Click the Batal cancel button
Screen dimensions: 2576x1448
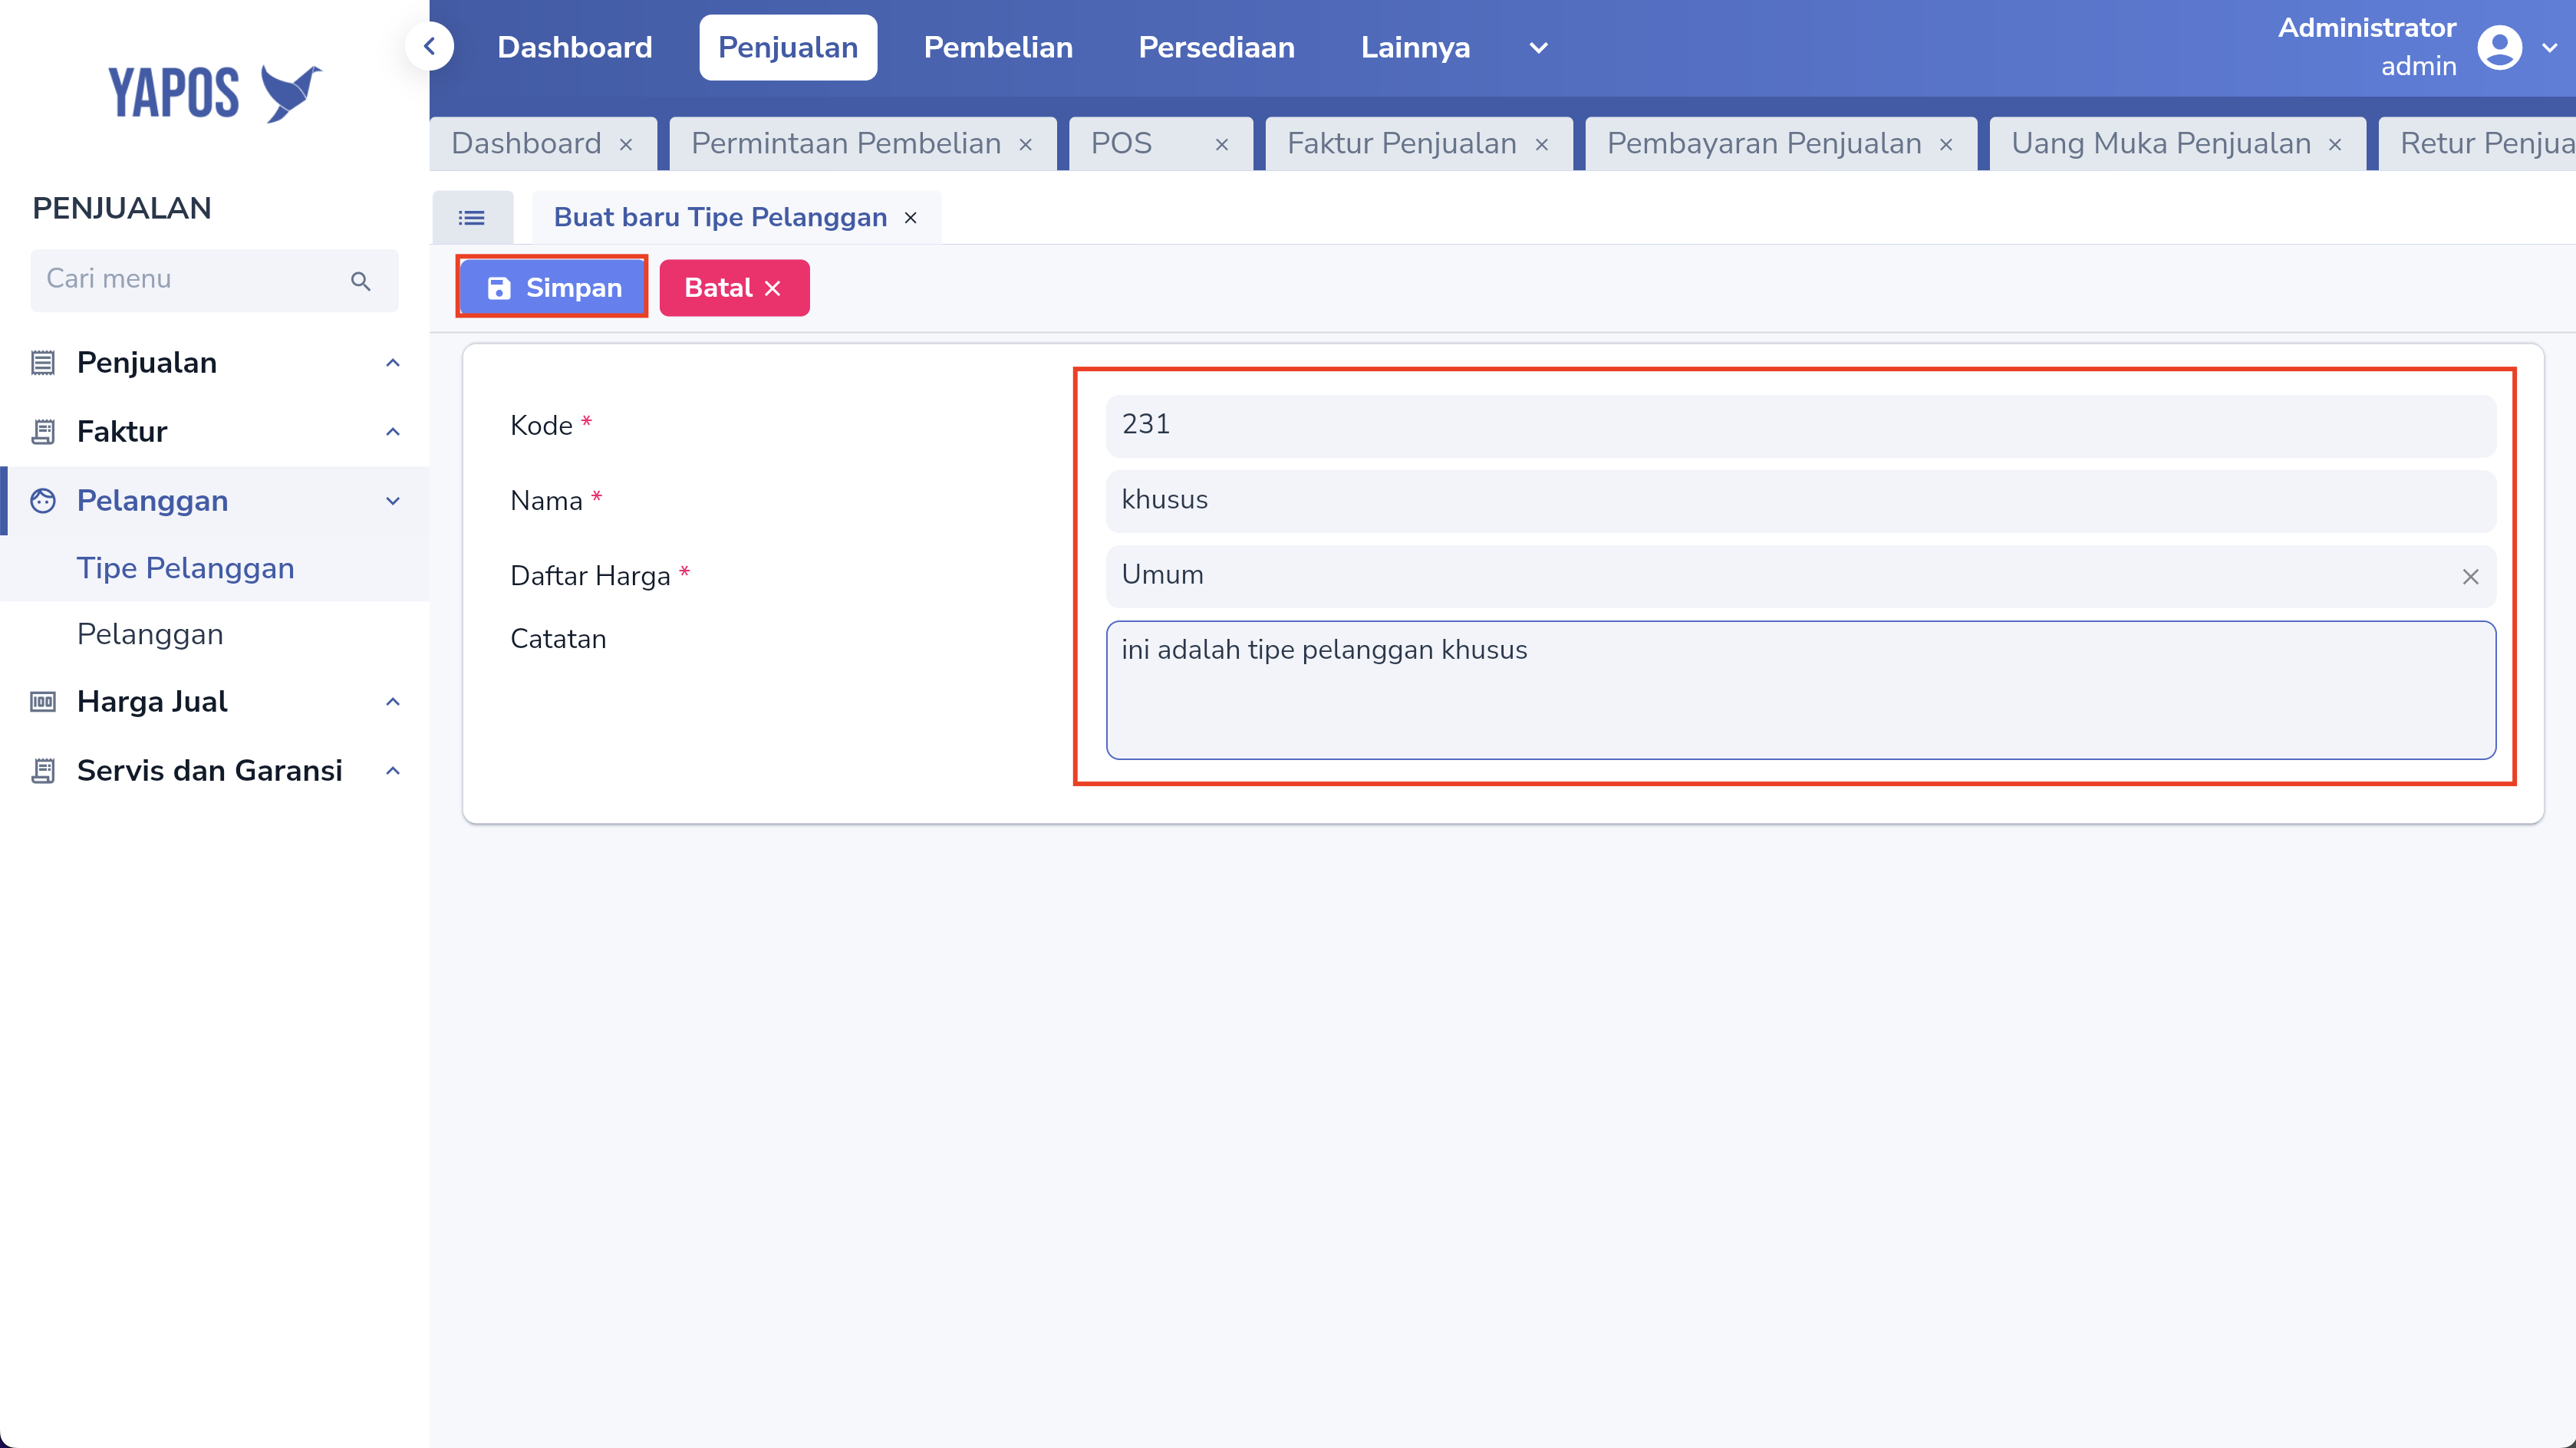click(x=734, y=288)
